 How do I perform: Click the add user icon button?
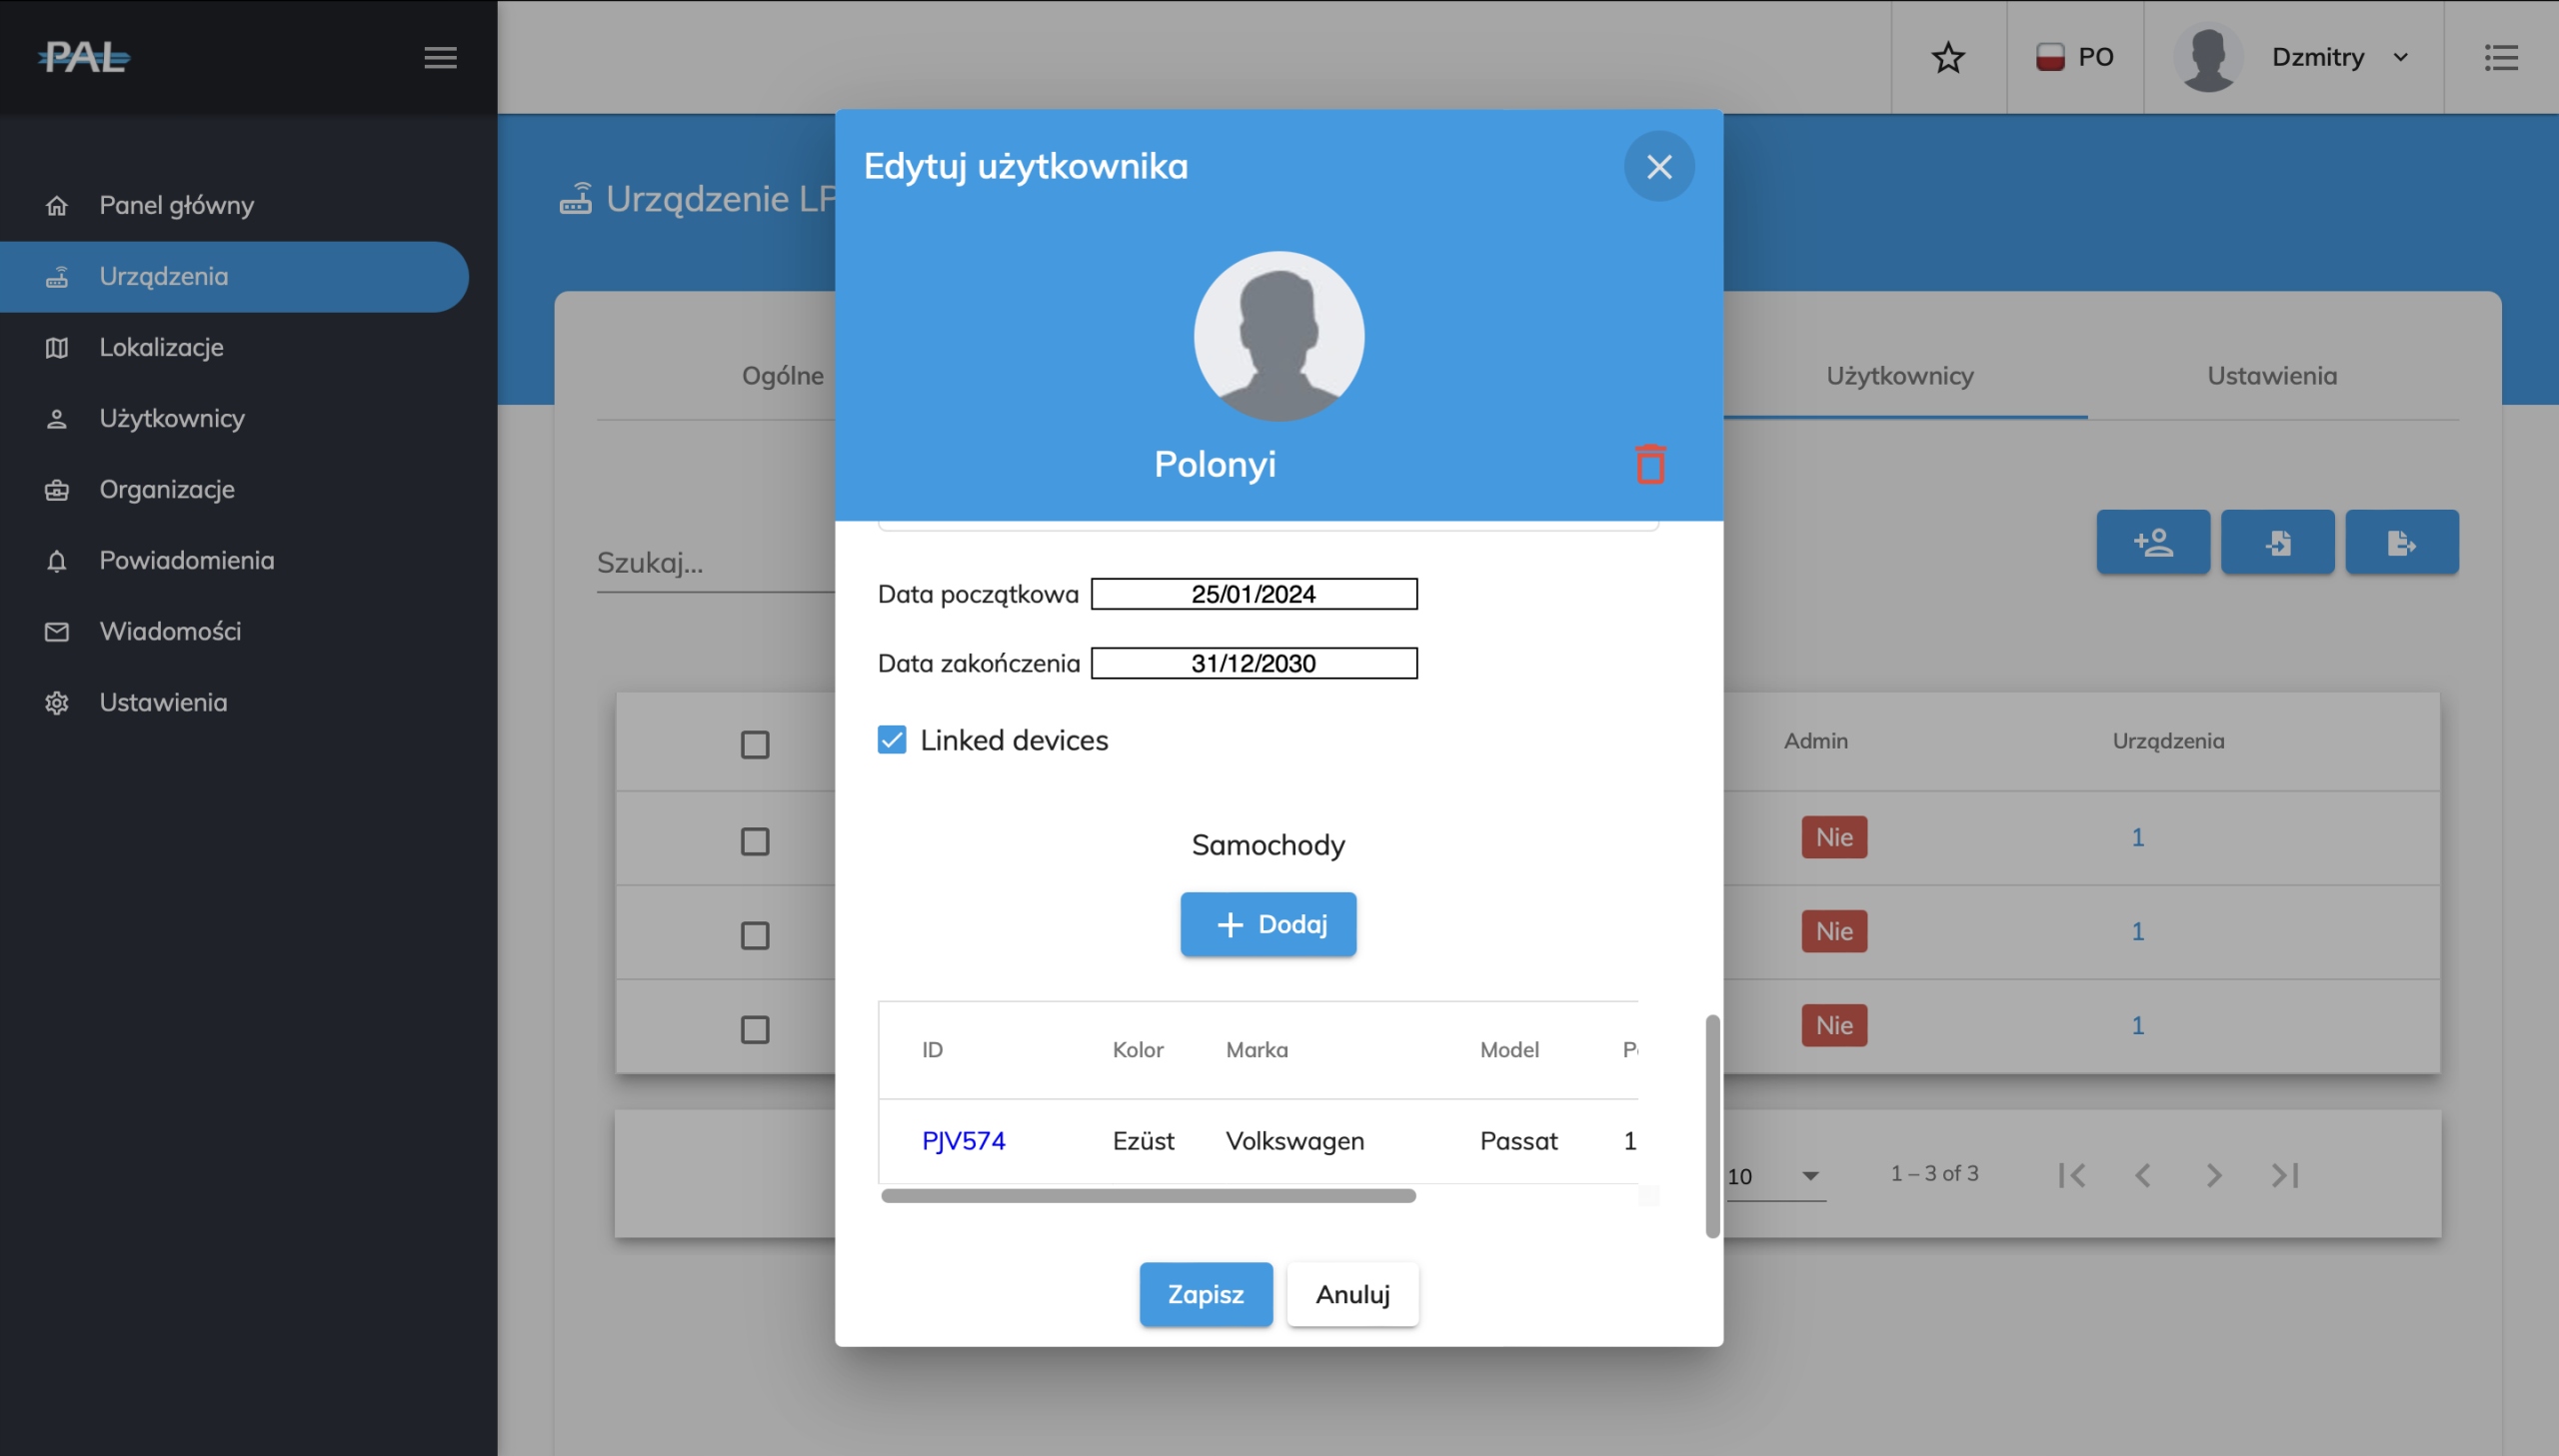point(2152,542)
